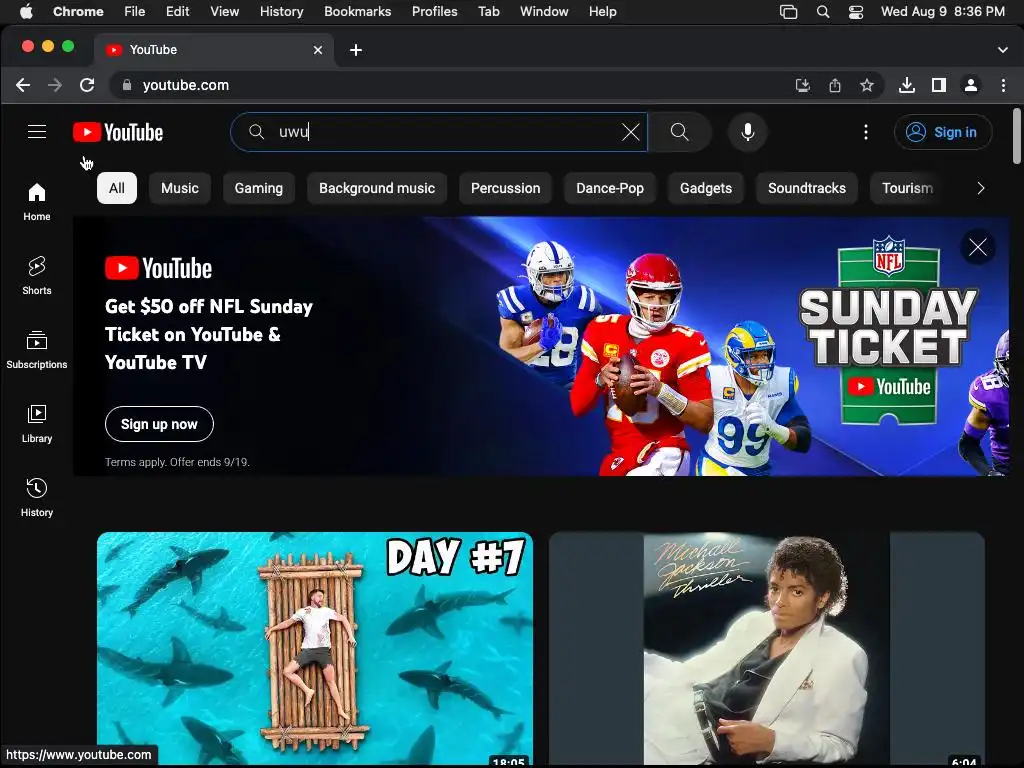The height and width of the screenshot is (768, 1024).
Task: Open Subscriptions from sidebar
Action: pos(37,350)
